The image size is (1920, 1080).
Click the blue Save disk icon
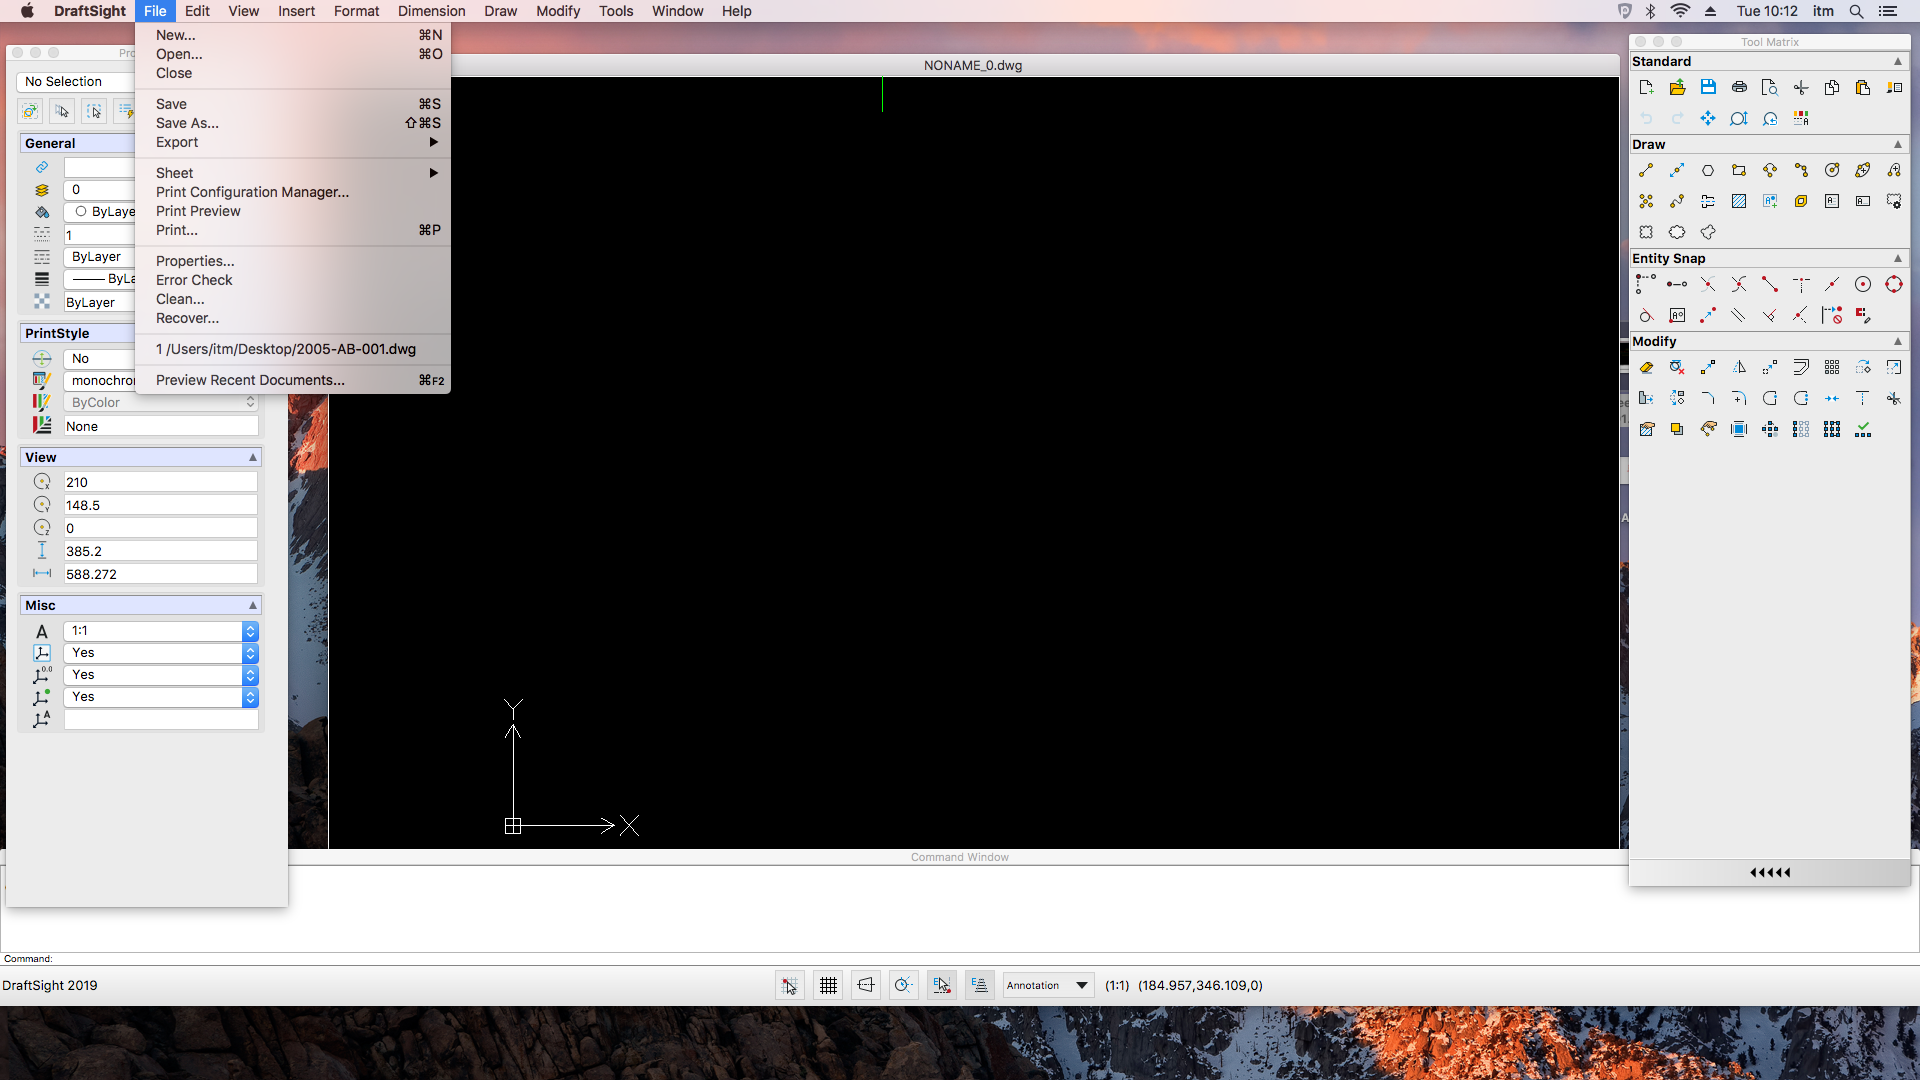(x=1708, y=88)
